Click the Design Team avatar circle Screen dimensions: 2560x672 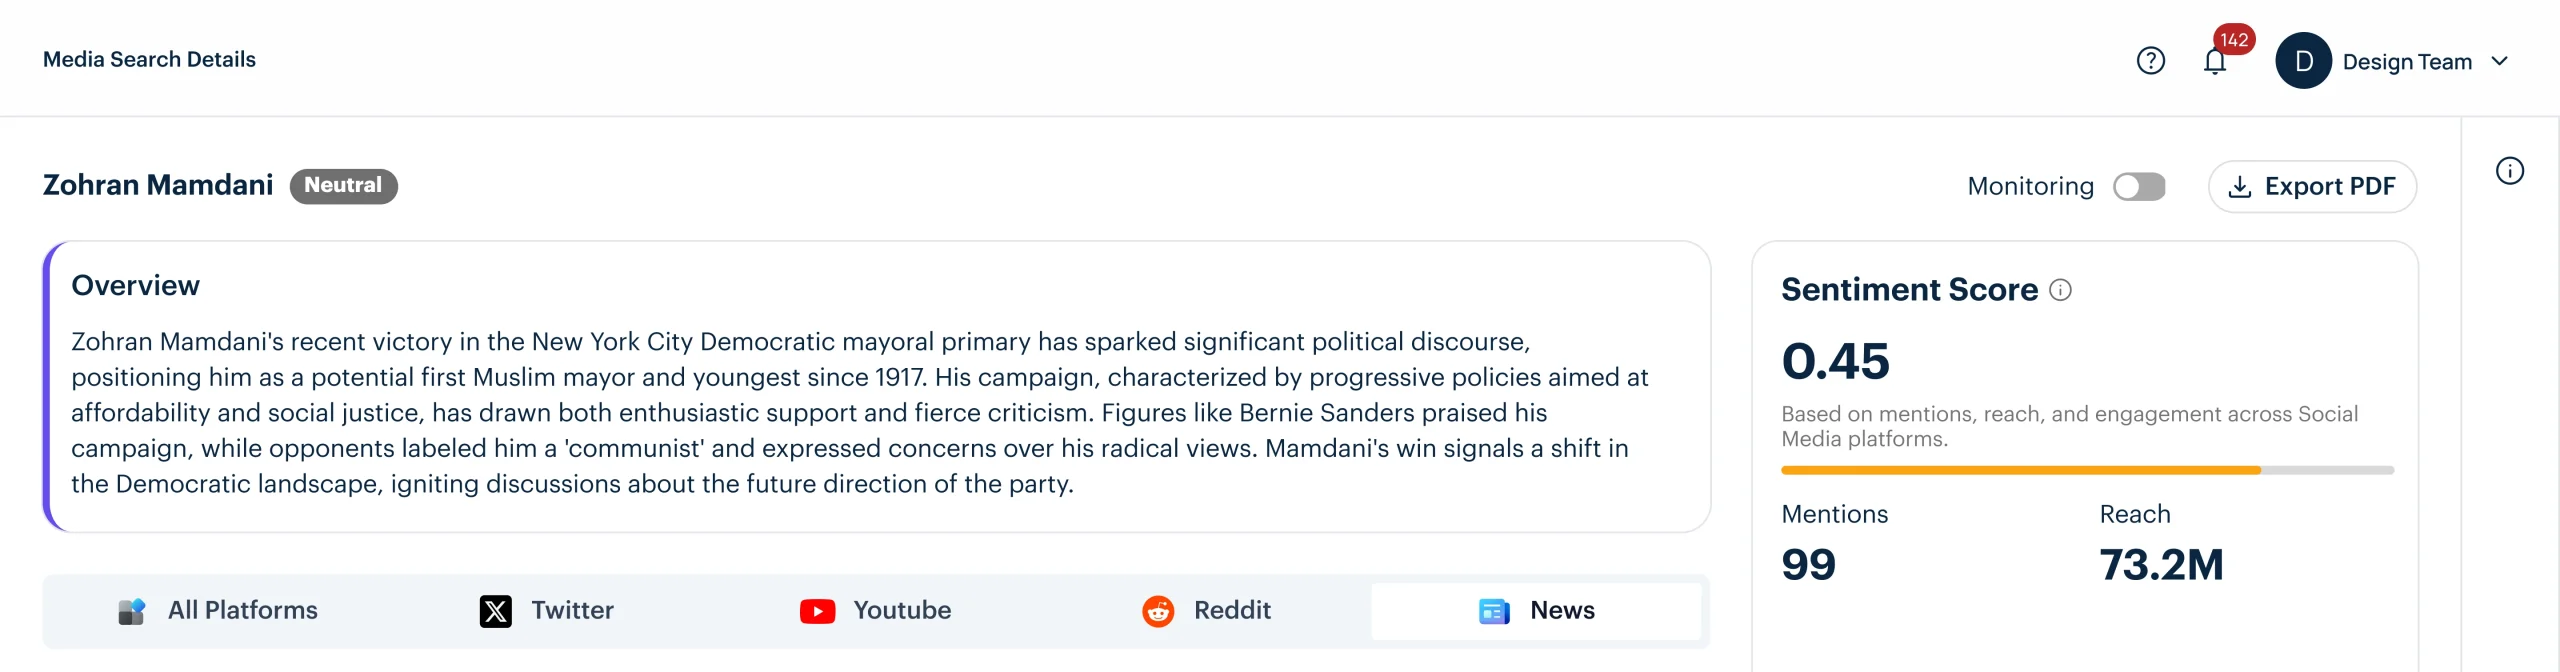[2303, 61]
